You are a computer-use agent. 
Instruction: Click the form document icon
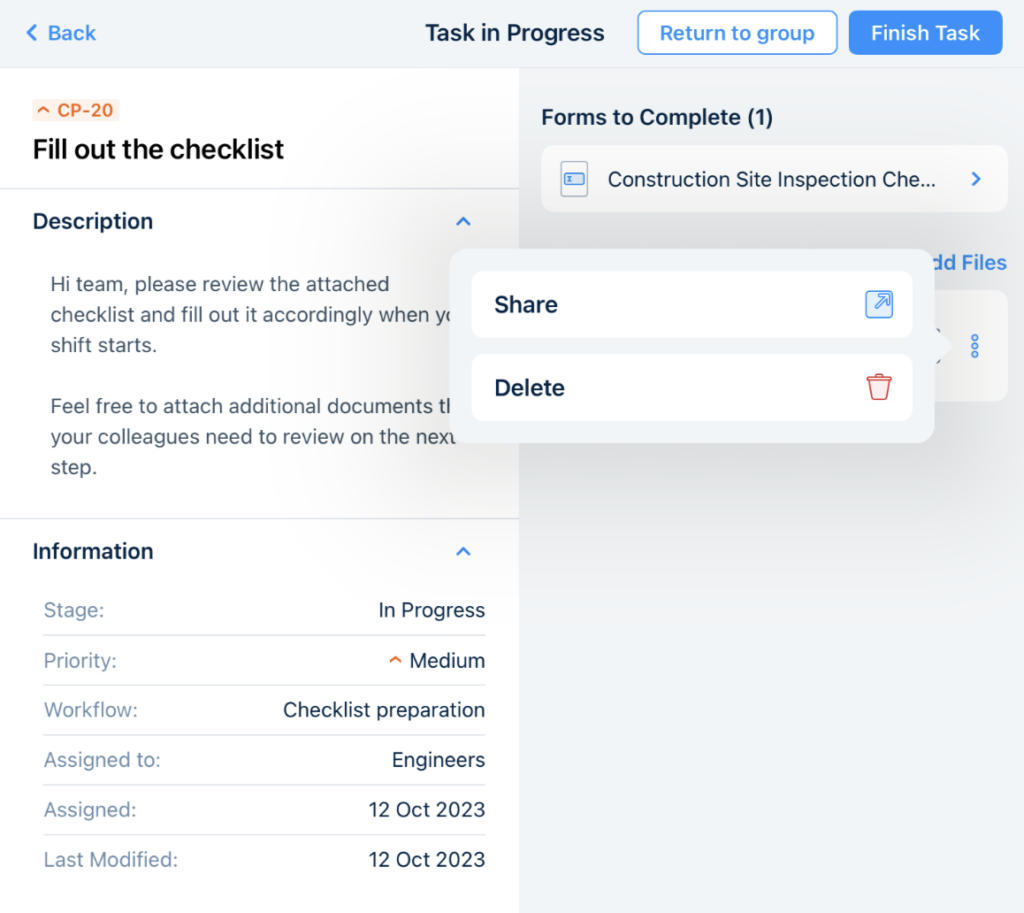[574, 179]
